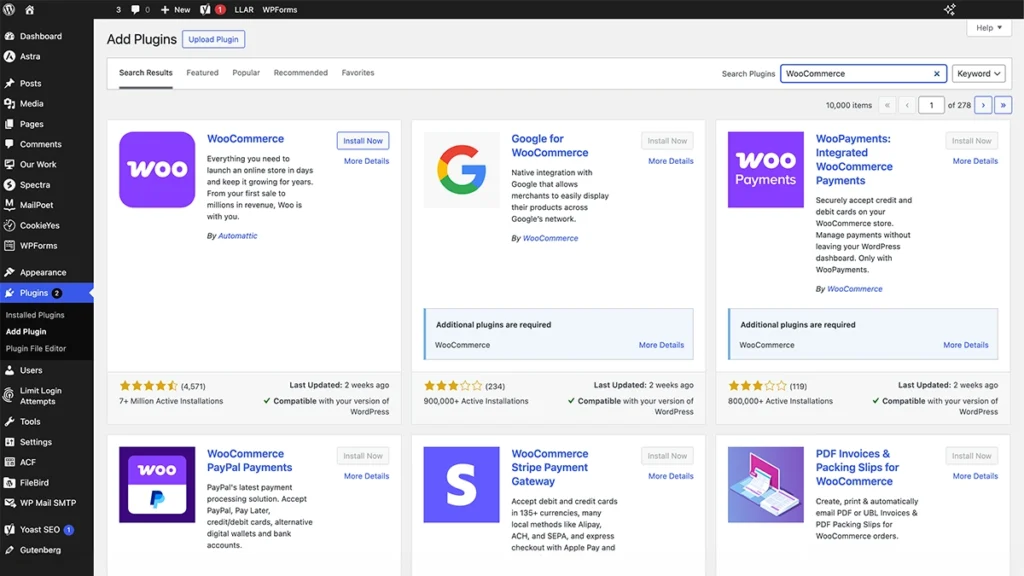Open PDF Invoices & Packing Slips title

pos(857,468)
